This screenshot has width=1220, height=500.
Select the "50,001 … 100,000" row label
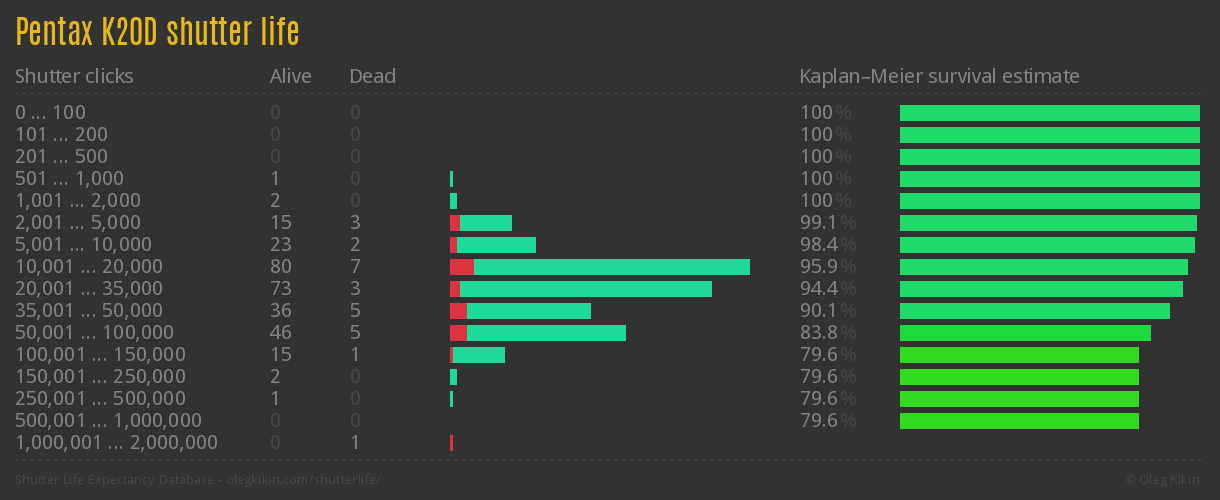(x=94, y=333)
